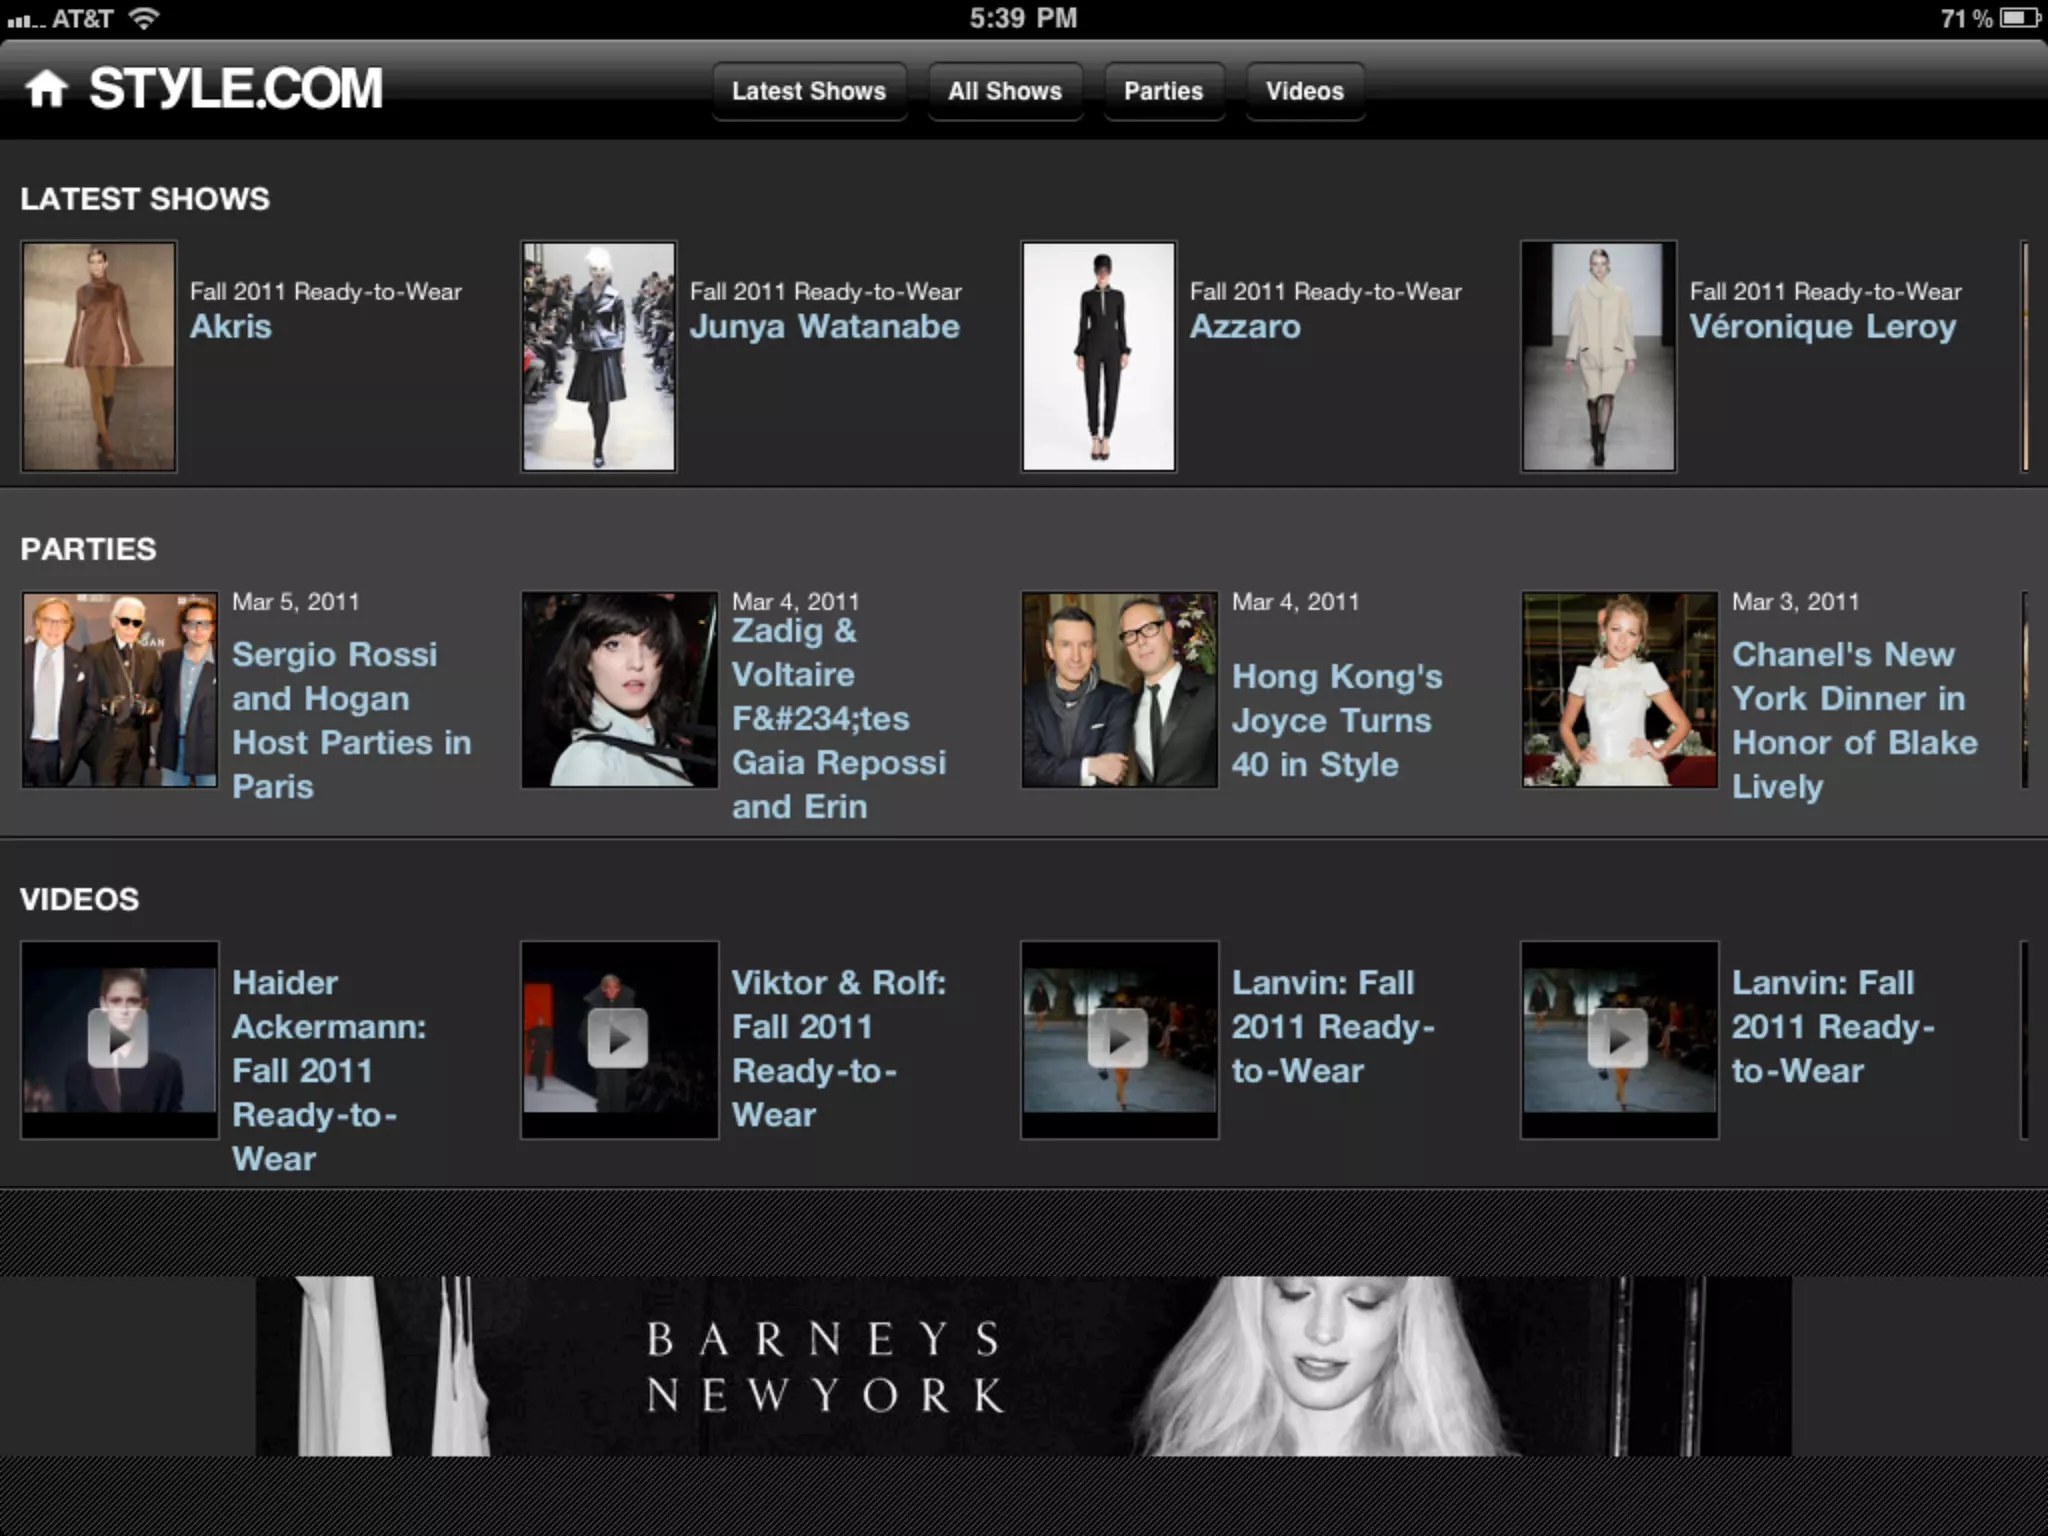
Task: View the Véronique Leroy runway thumbnail
Action: click(1599, 356)
